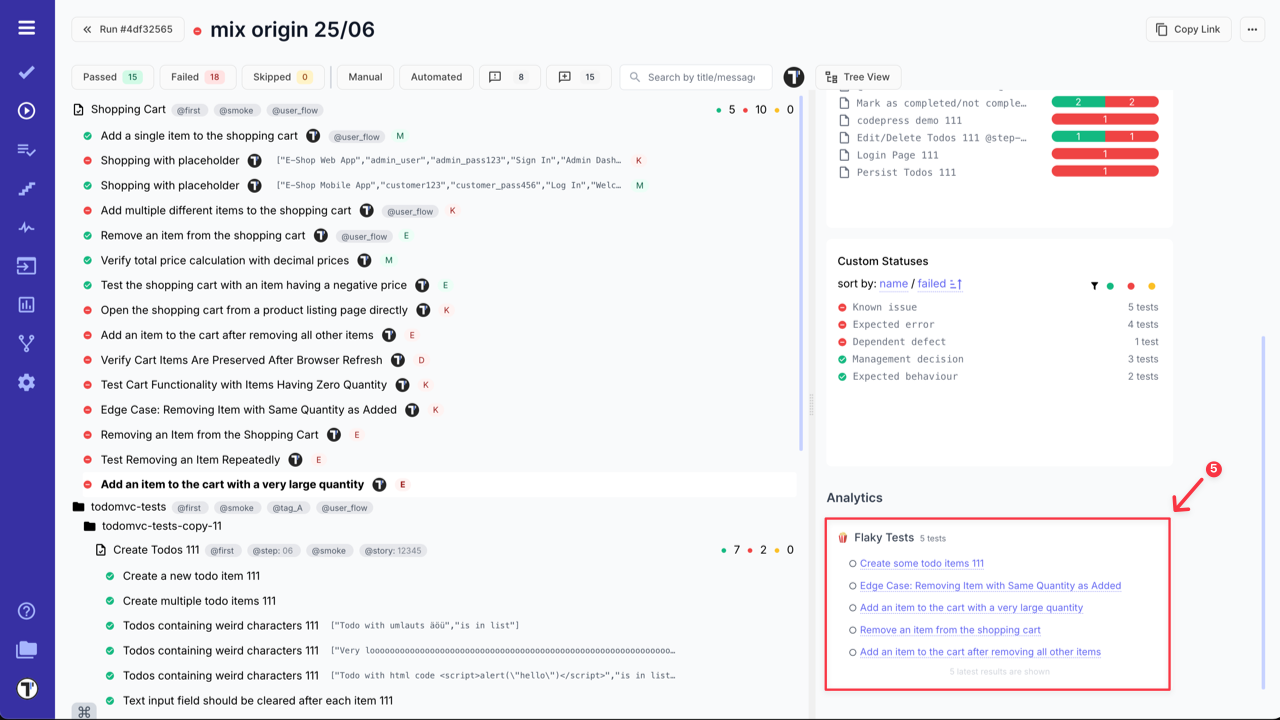Open the Analytics pulse icon in the sidebar
Viewport: 1280px width, 720px height.
(26, 227)
